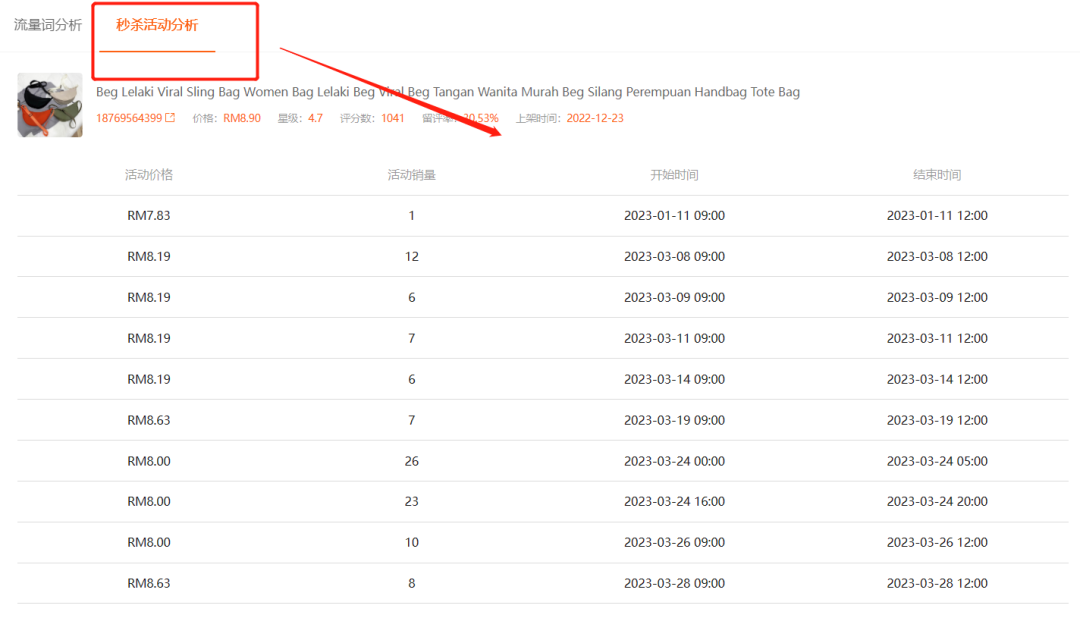Image resolution: width=1080 pixels, height=618 pixels.
Task: Select start time 2023-03-09 09:00
Action: click(674, 298)
